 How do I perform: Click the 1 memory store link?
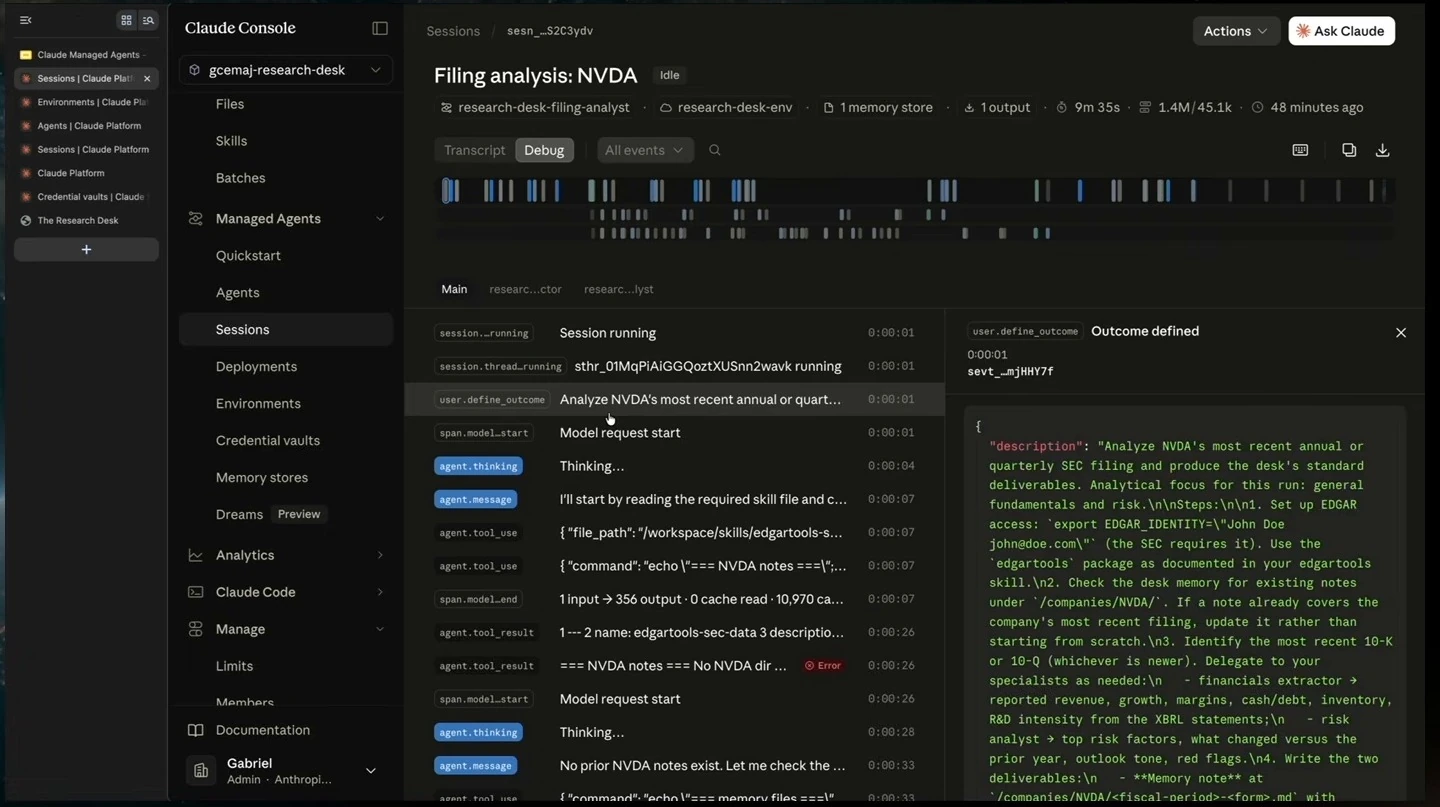tap(878, 107)
